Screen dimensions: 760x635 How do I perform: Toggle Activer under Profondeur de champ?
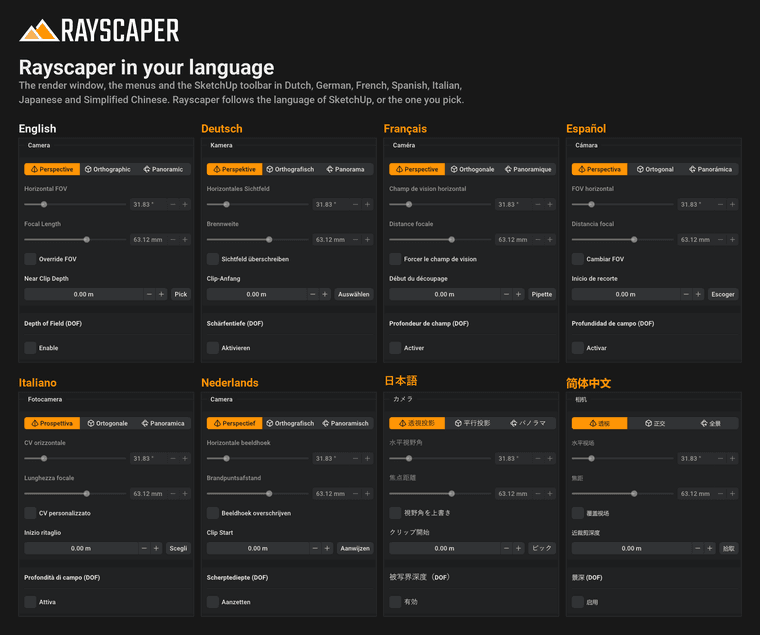[x=395, y=348]
